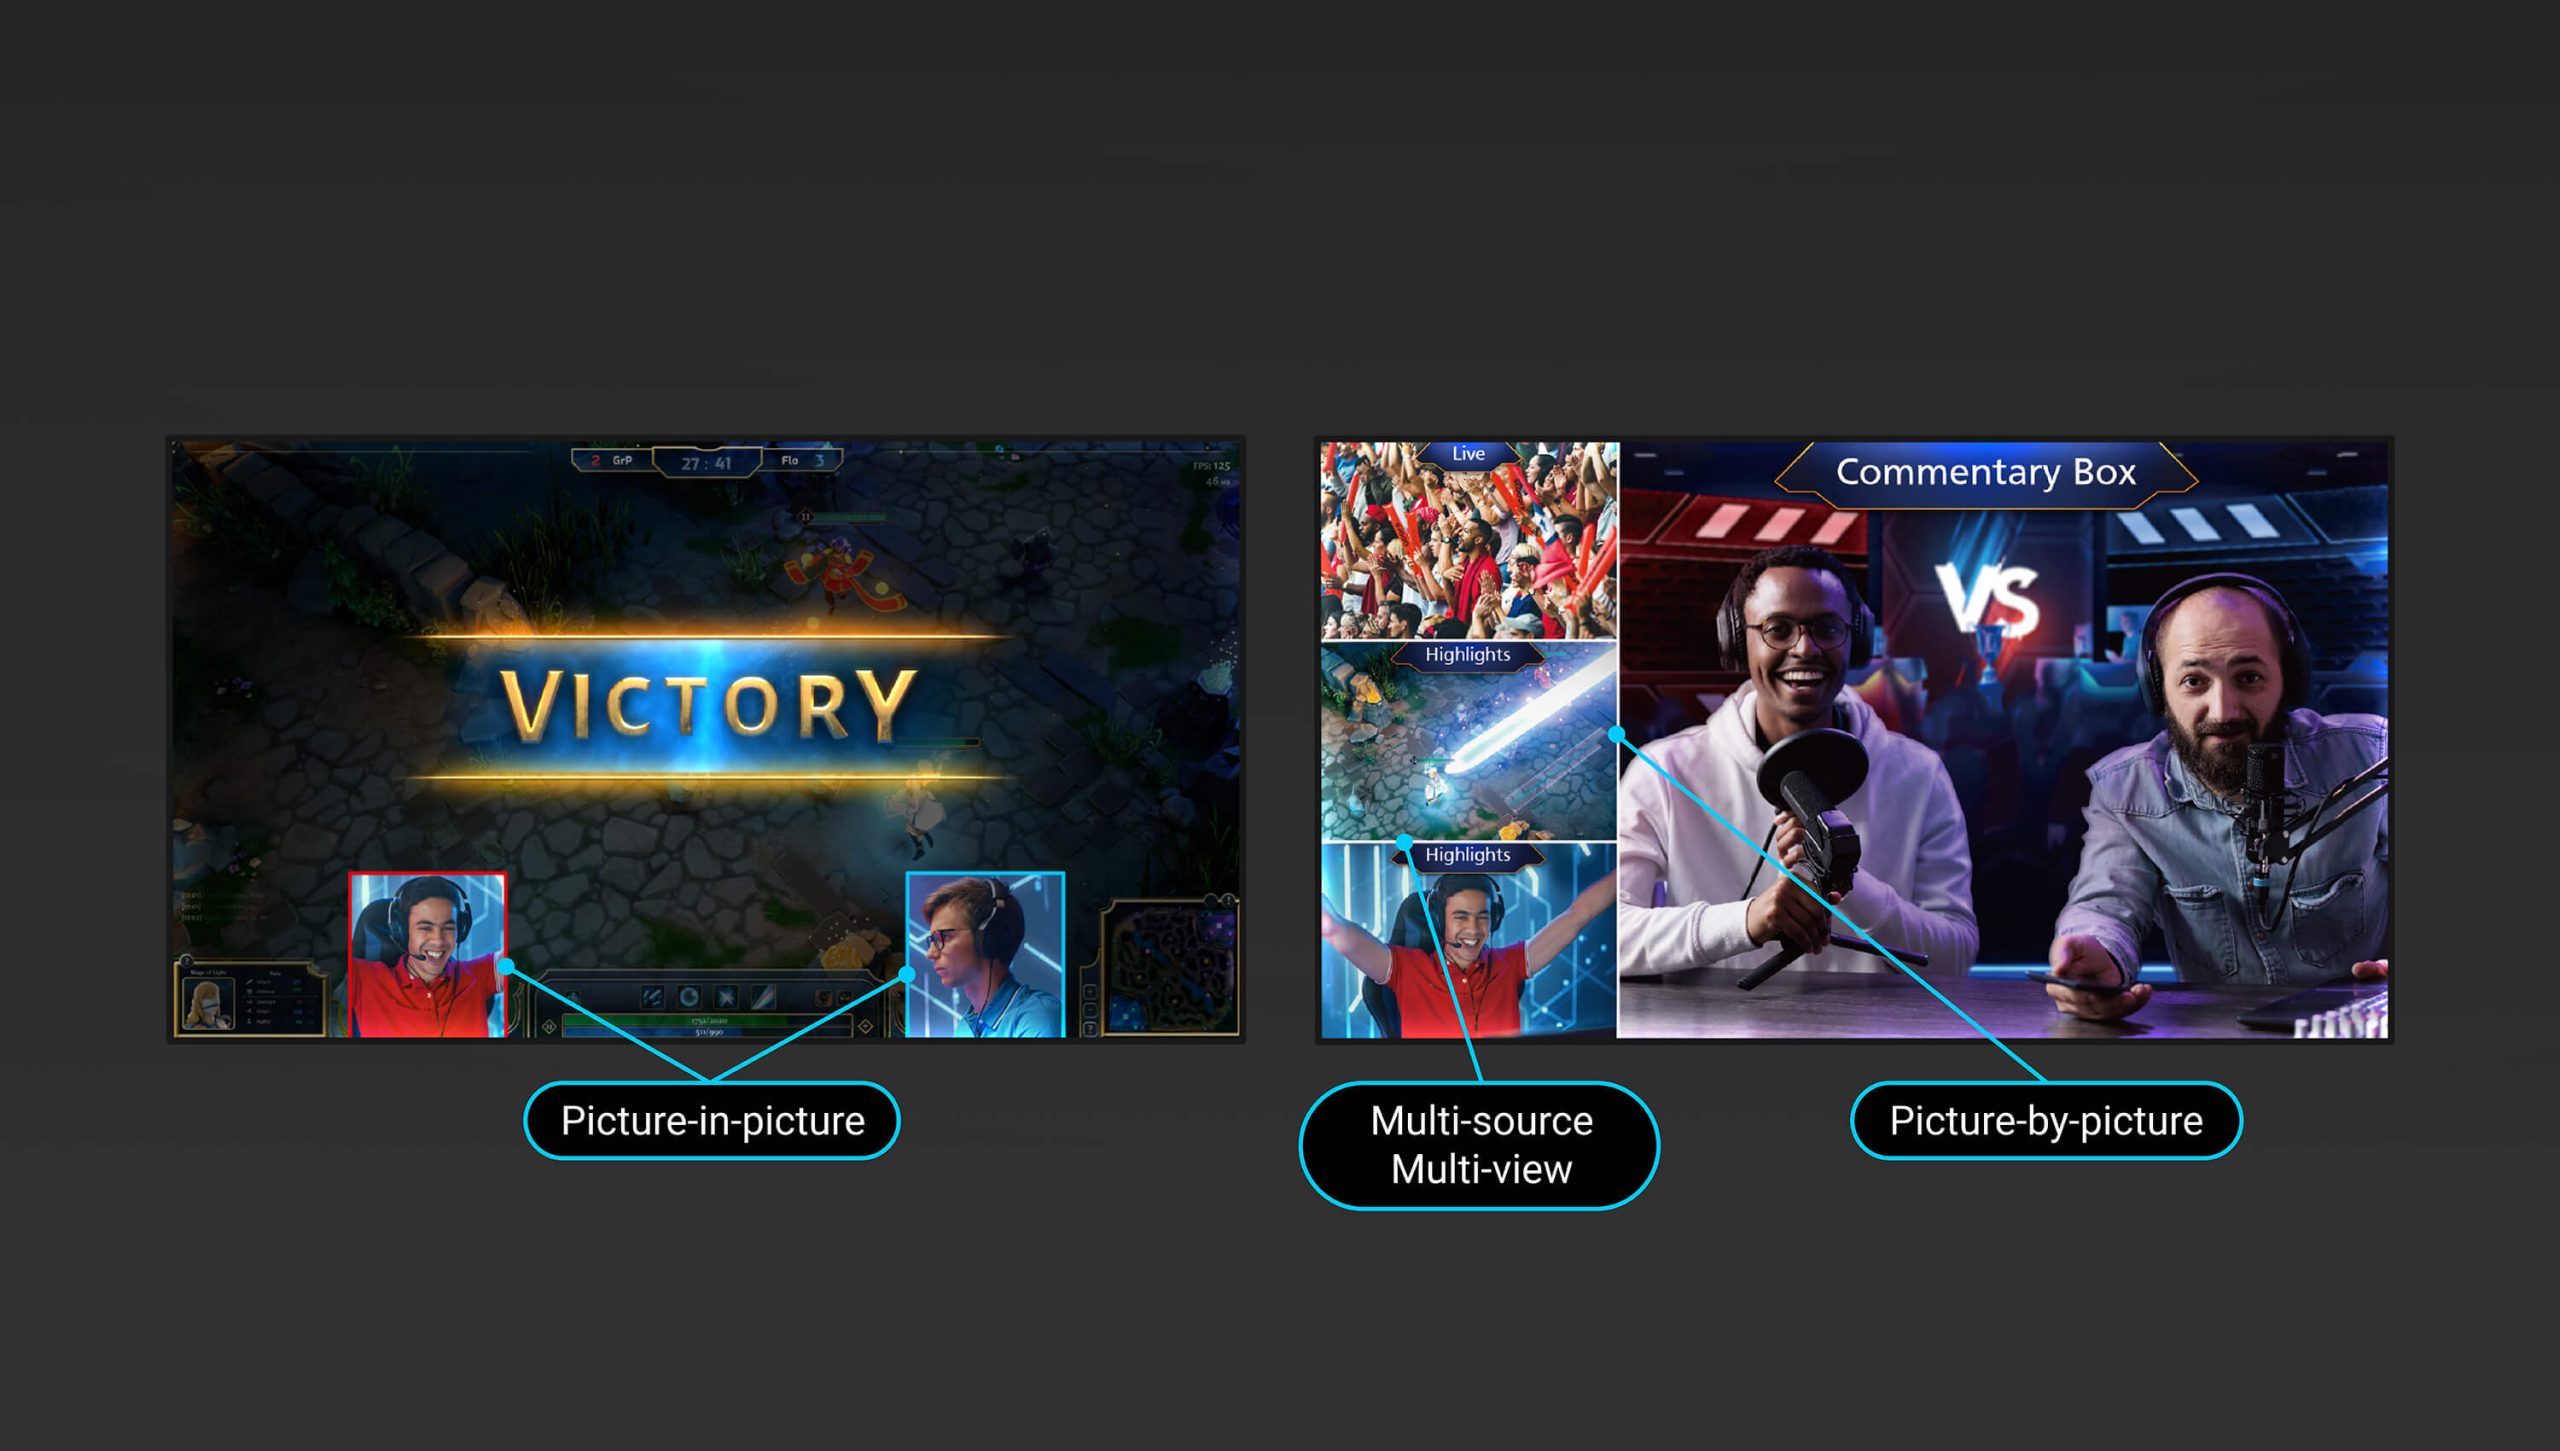2560x1451 pixels.
Task: Click the first ability icon in game HUD
Action: tap(652, 997)
